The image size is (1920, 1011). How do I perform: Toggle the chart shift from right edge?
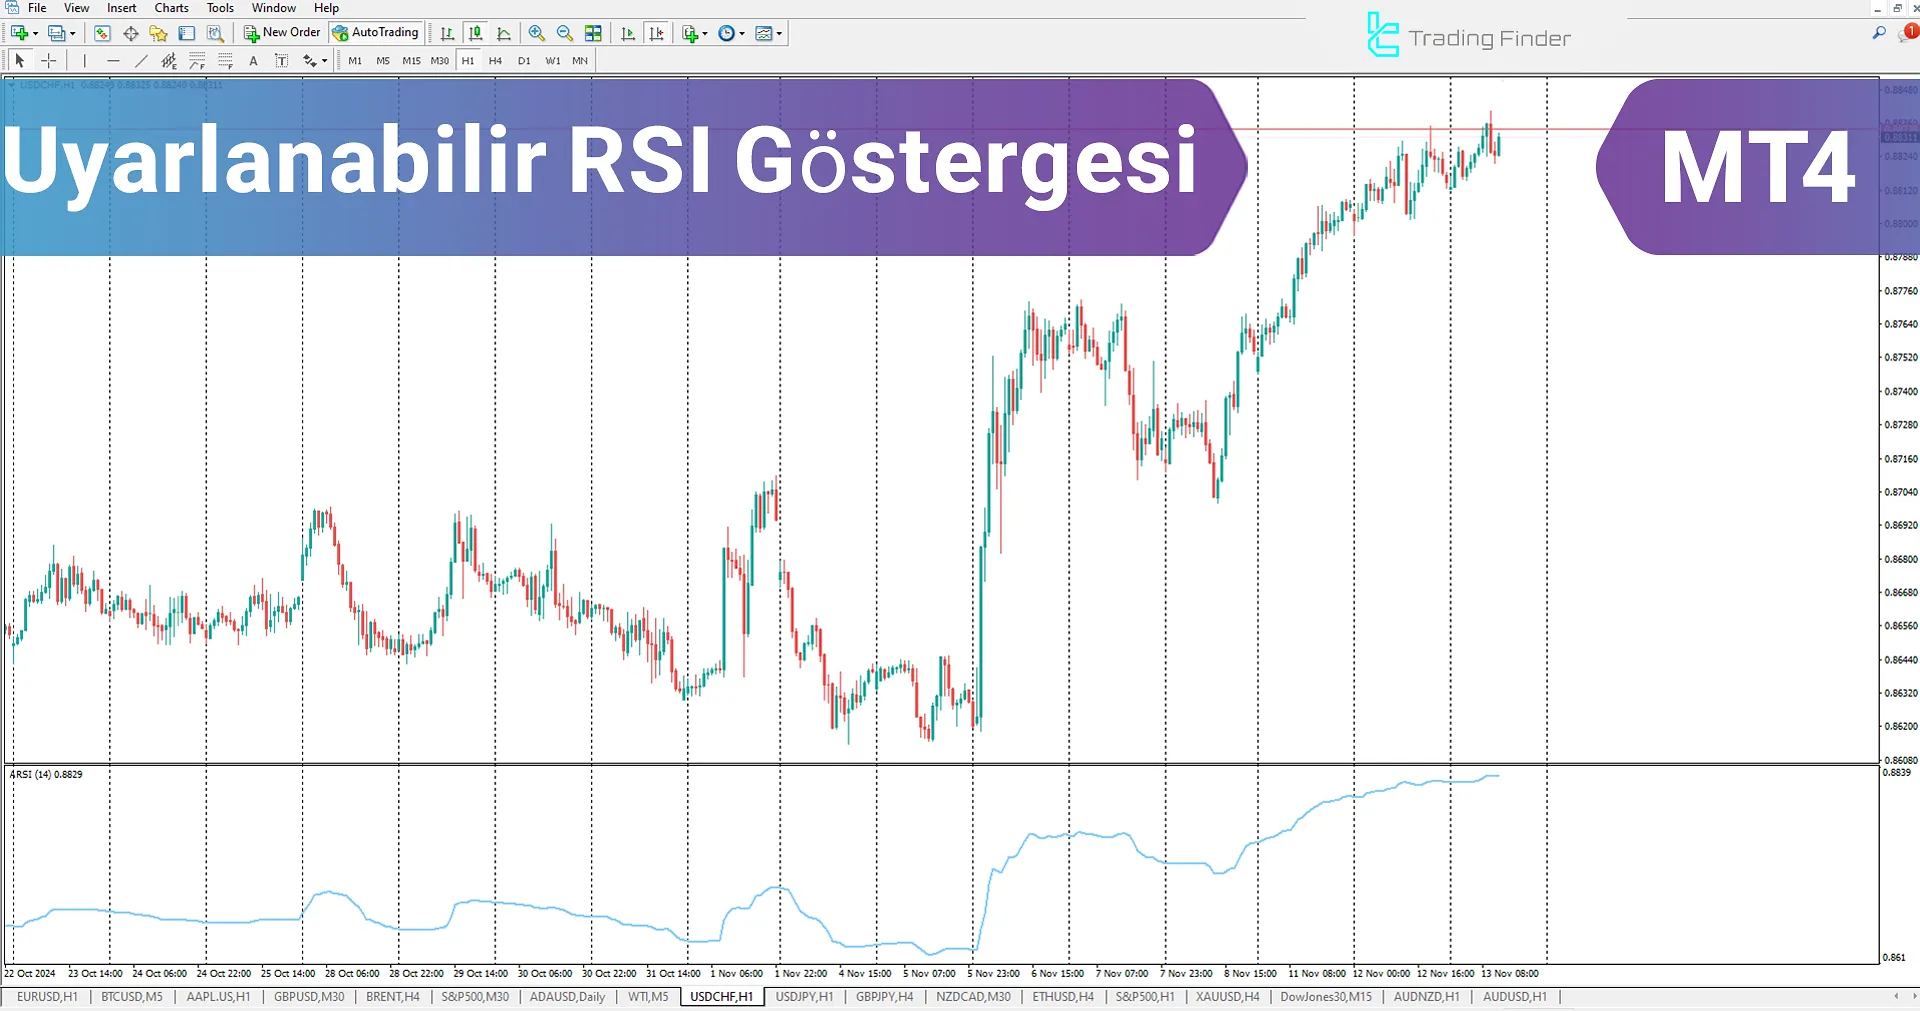pos(658,33)
